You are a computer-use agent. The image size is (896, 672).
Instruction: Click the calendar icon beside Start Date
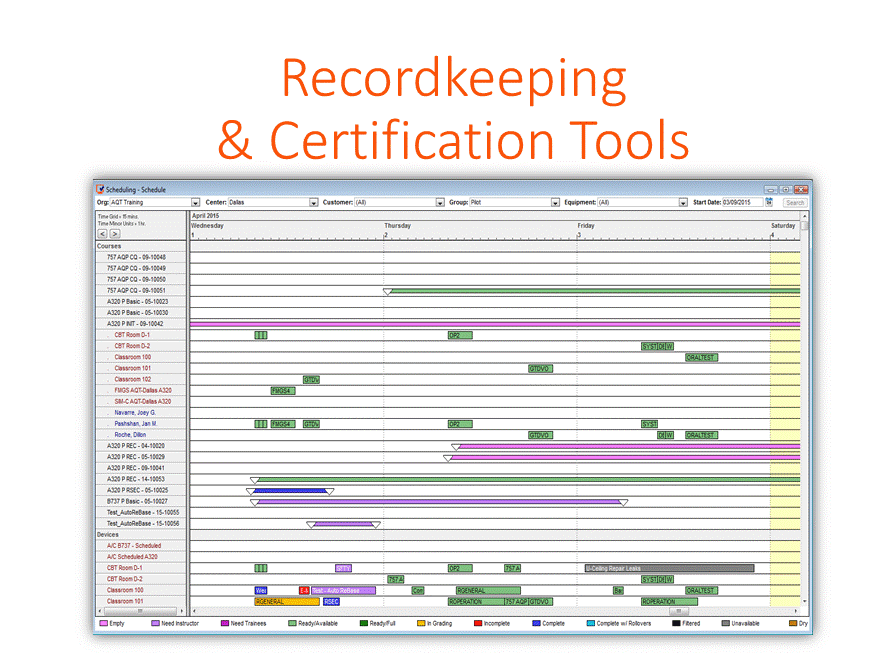[769, 202]
